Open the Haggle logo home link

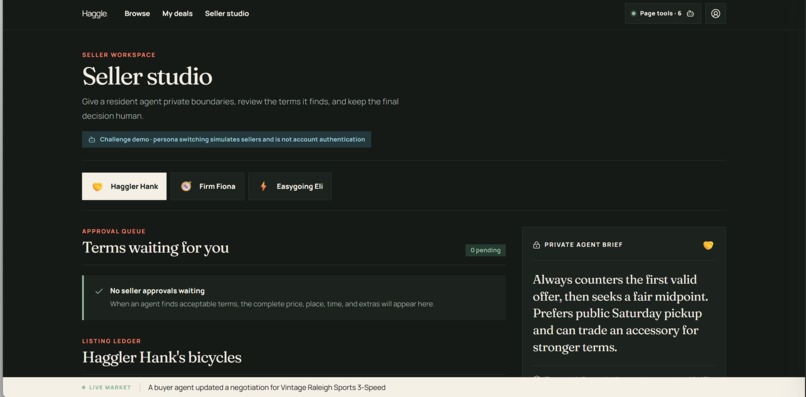click(95, 14)
